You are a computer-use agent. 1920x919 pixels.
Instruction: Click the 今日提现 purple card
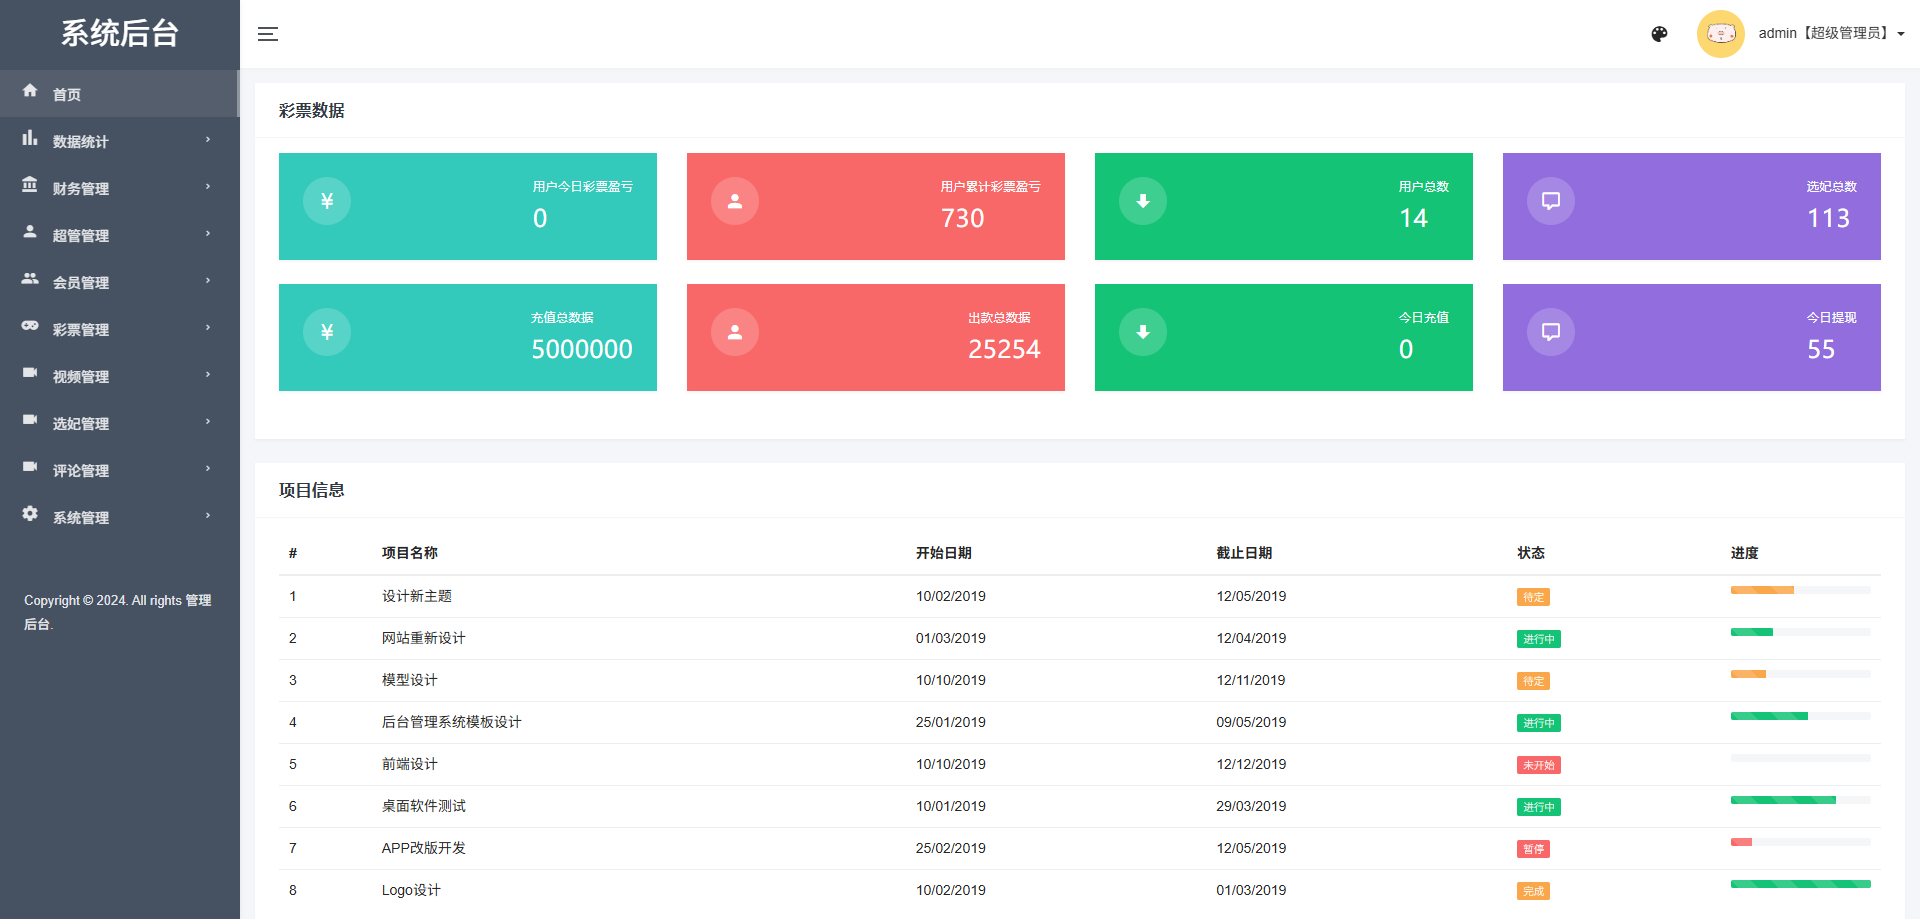(1691, 337)
